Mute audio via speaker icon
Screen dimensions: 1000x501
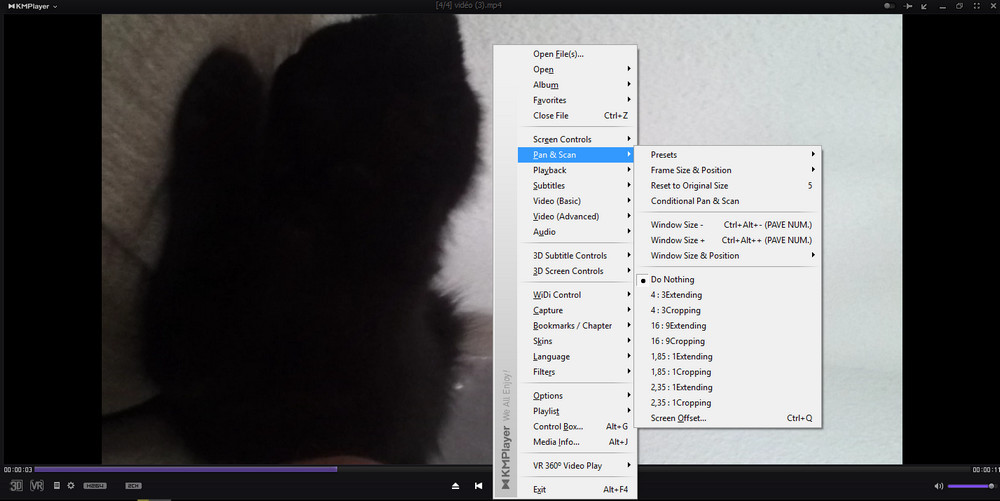(x=939, y=486)
